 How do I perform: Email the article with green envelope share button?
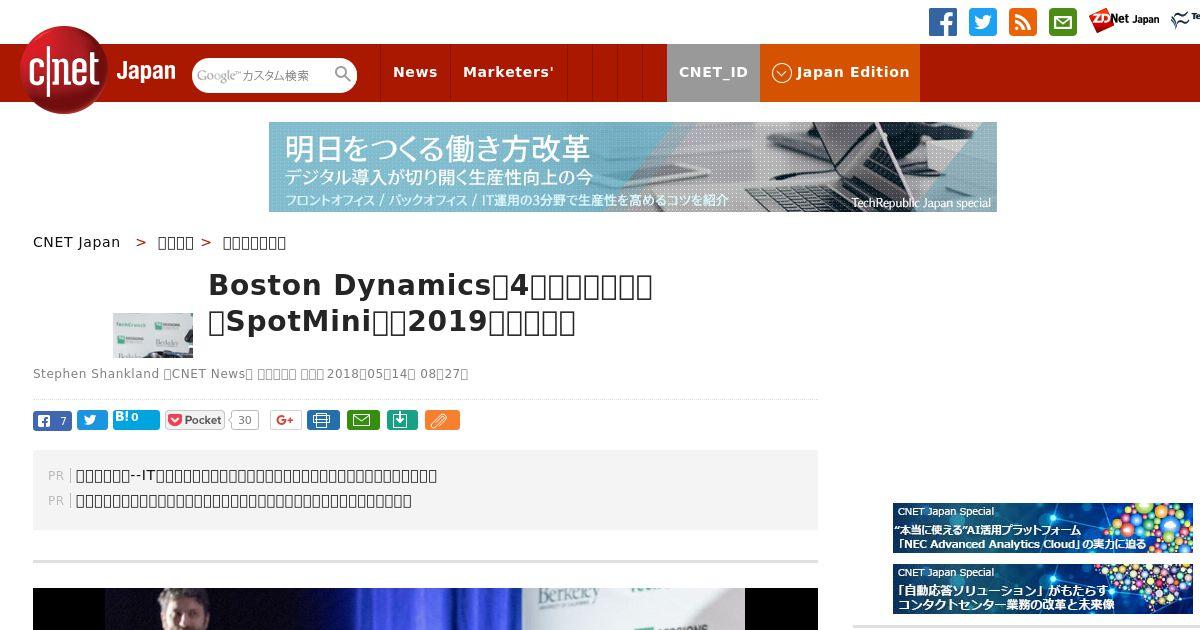pos(363,420)
